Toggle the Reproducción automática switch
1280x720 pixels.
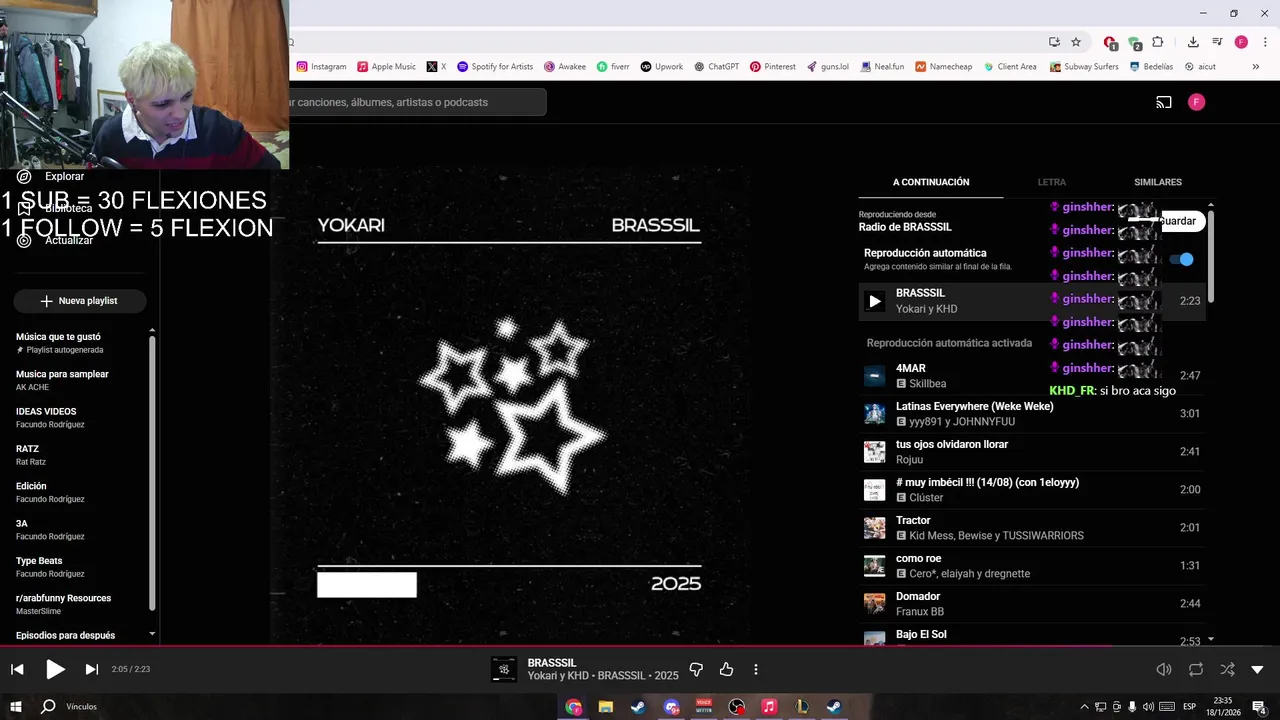(1183, 259)
